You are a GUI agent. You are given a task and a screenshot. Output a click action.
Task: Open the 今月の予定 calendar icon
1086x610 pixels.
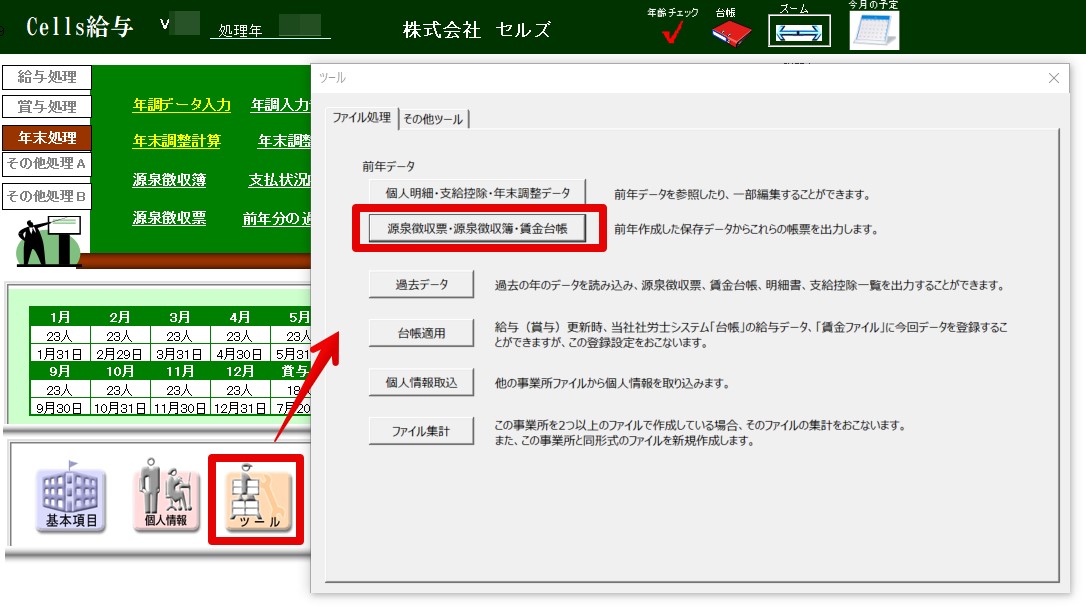(x=874, y=30)
